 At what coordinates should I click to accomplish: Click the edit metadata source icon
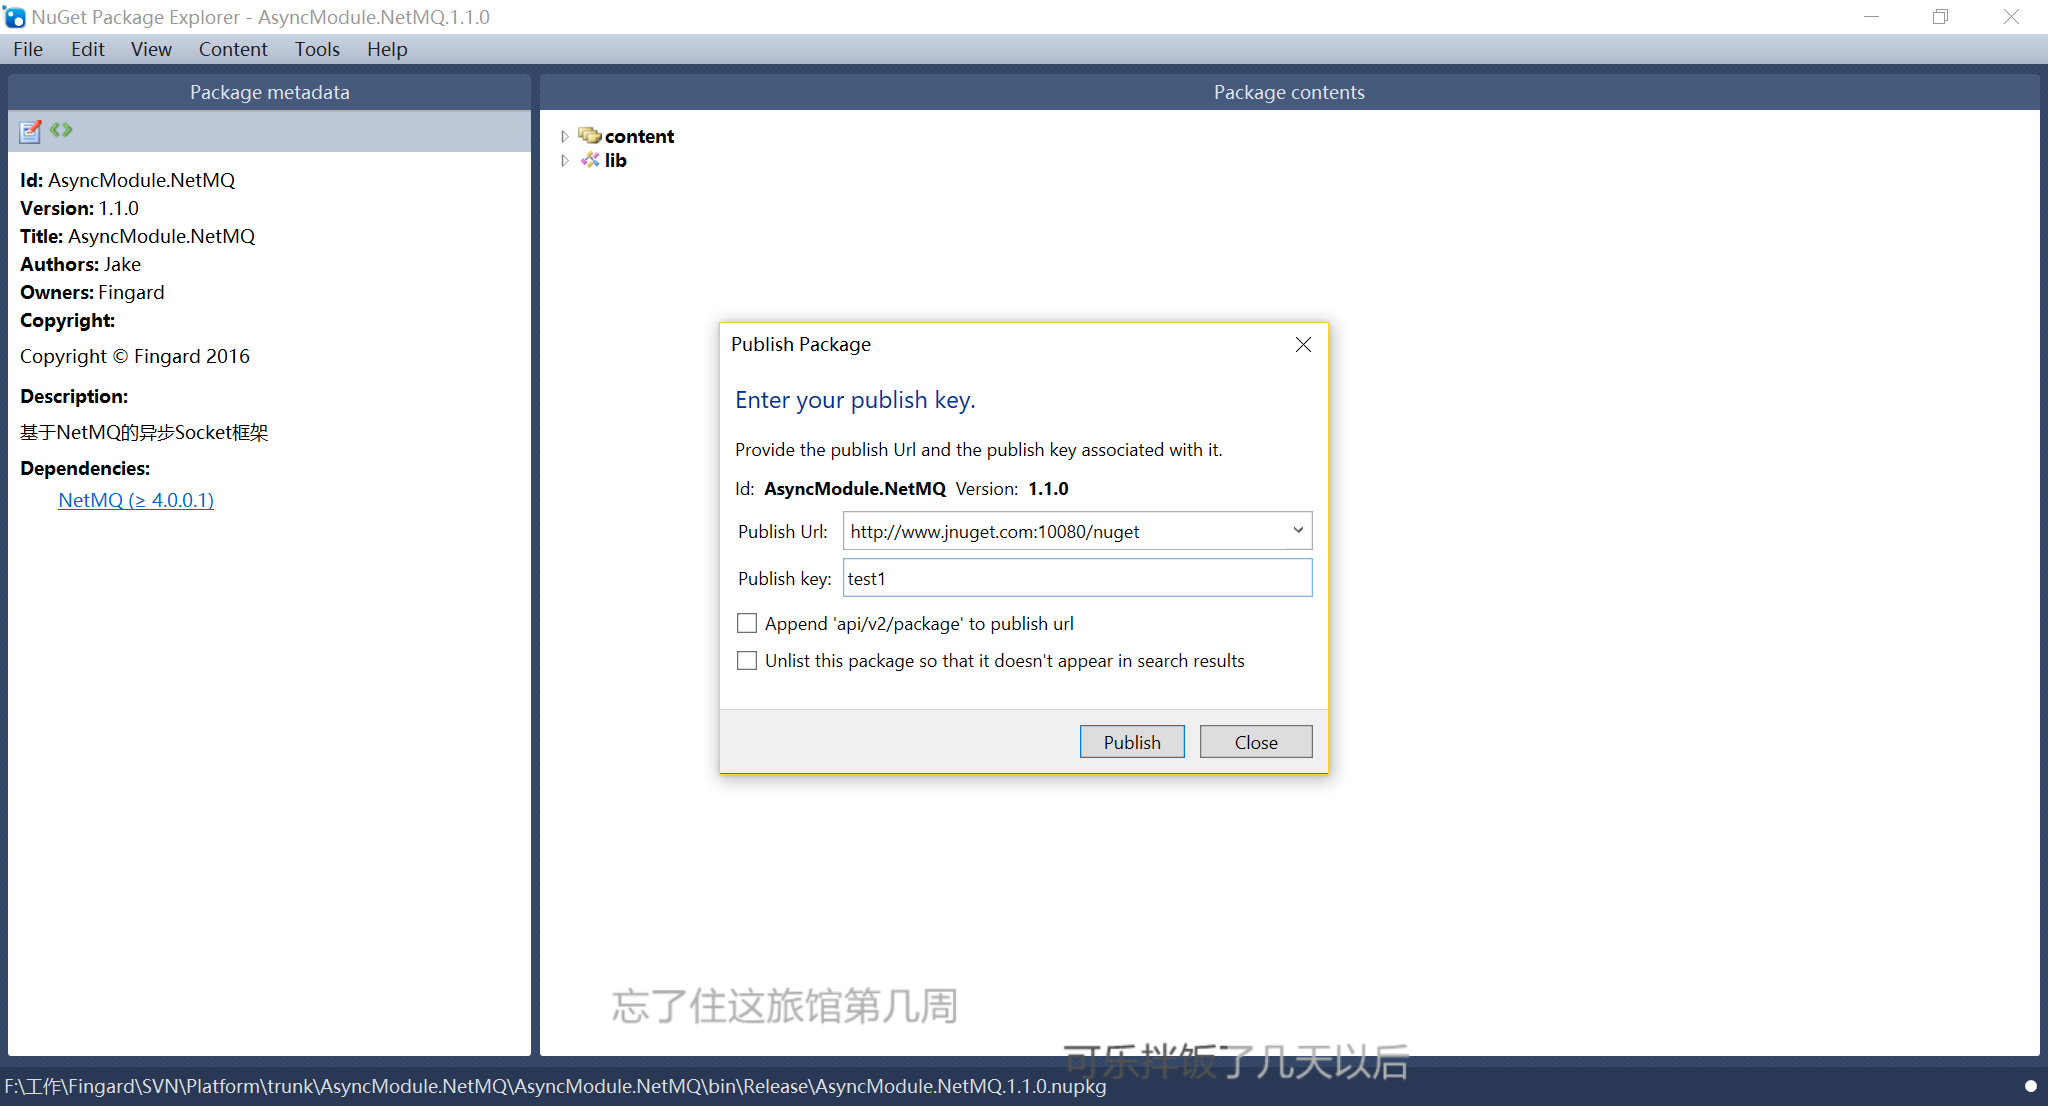62,130
